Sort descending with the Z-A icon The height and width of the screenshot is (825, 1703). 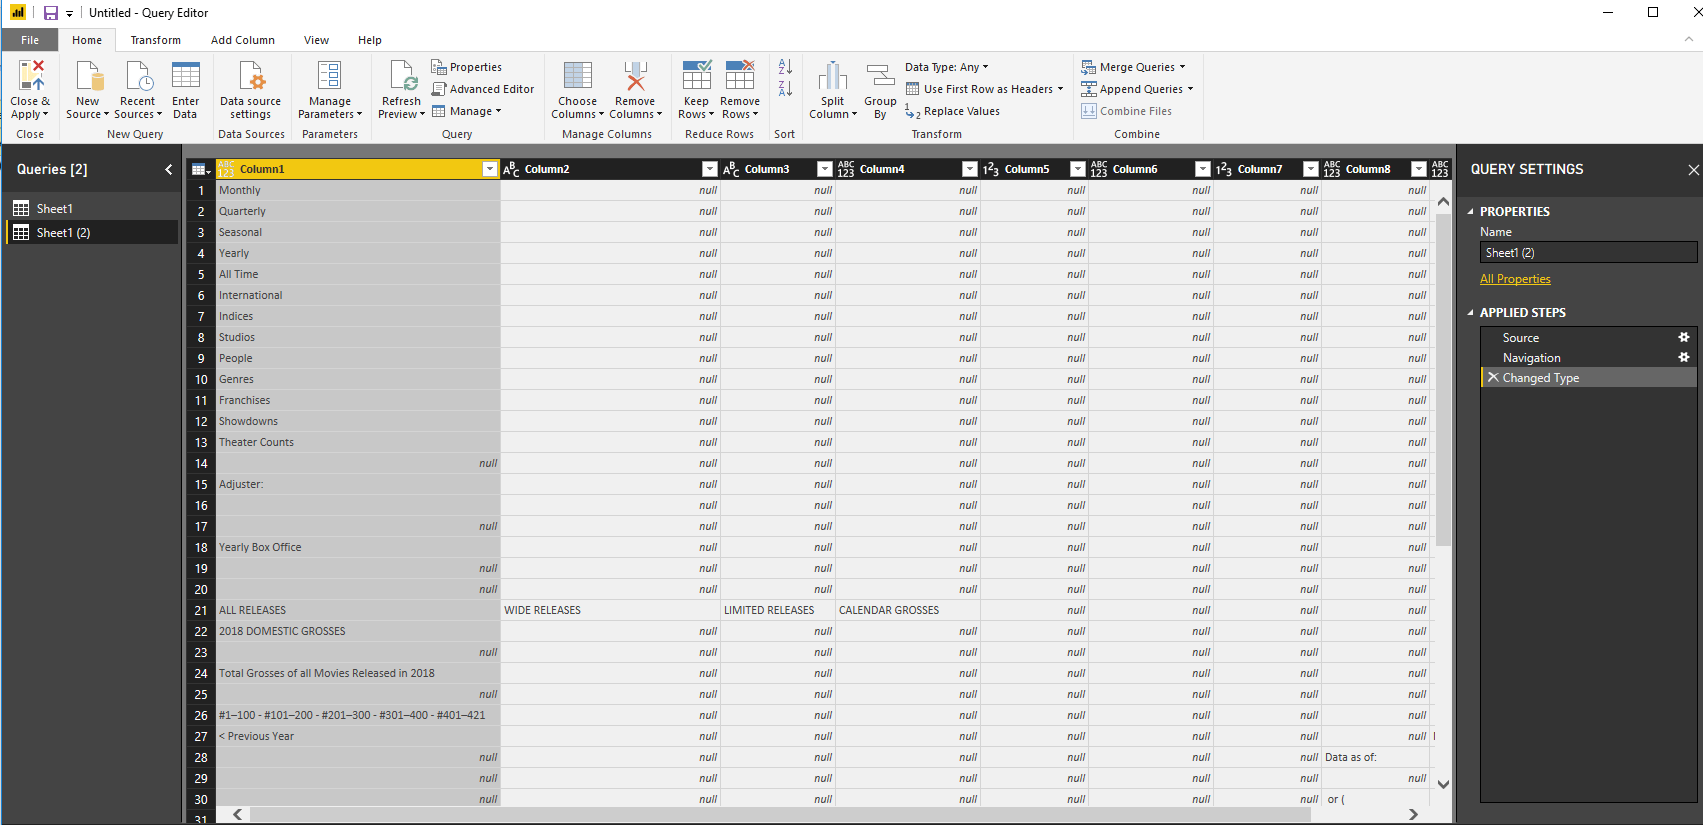pos(785,89)
